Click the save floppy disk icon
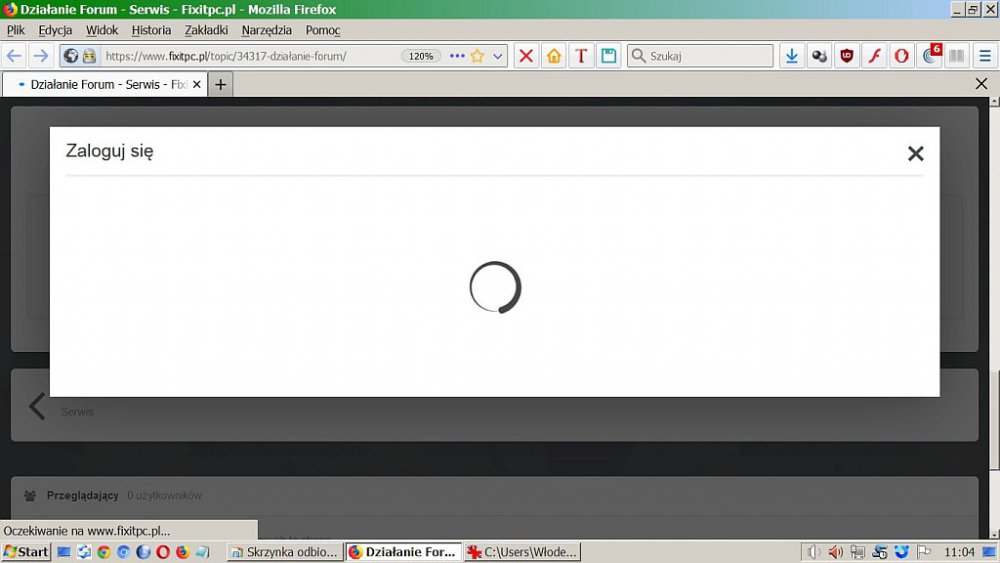The width and height of the screenshot is (1000, 563). 607,56
